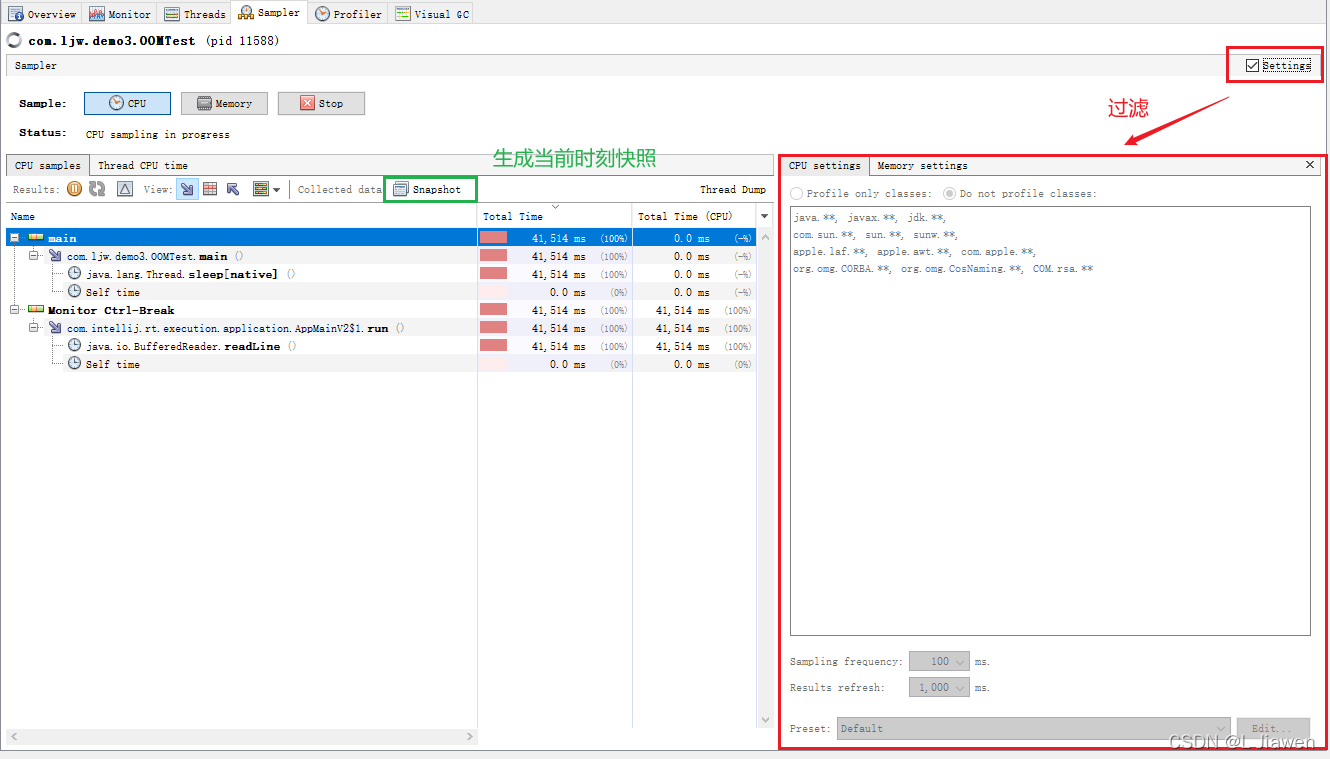This screenshot has height=759, width=1330.
Task: Click the main thread icon
Action: tap(36, 238)
